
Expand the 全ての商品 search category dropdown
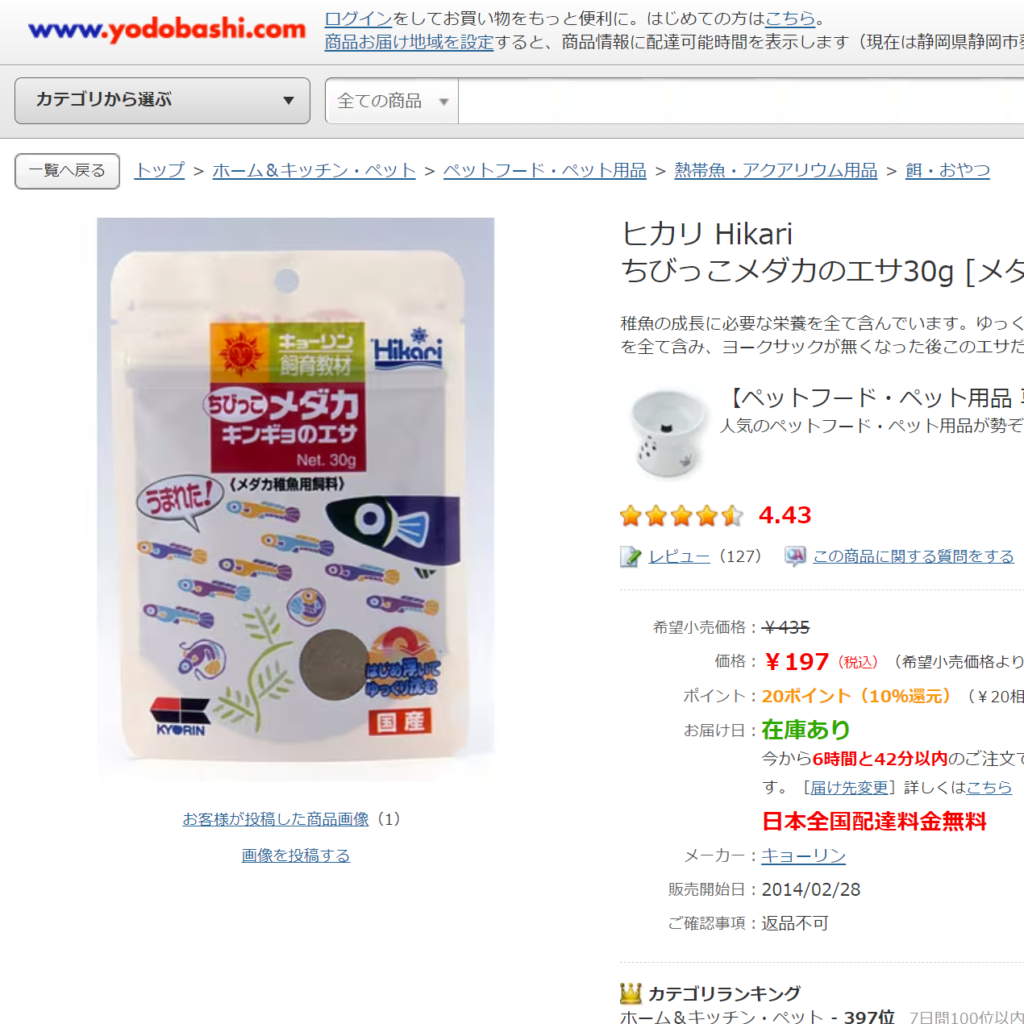coord(392,101)
